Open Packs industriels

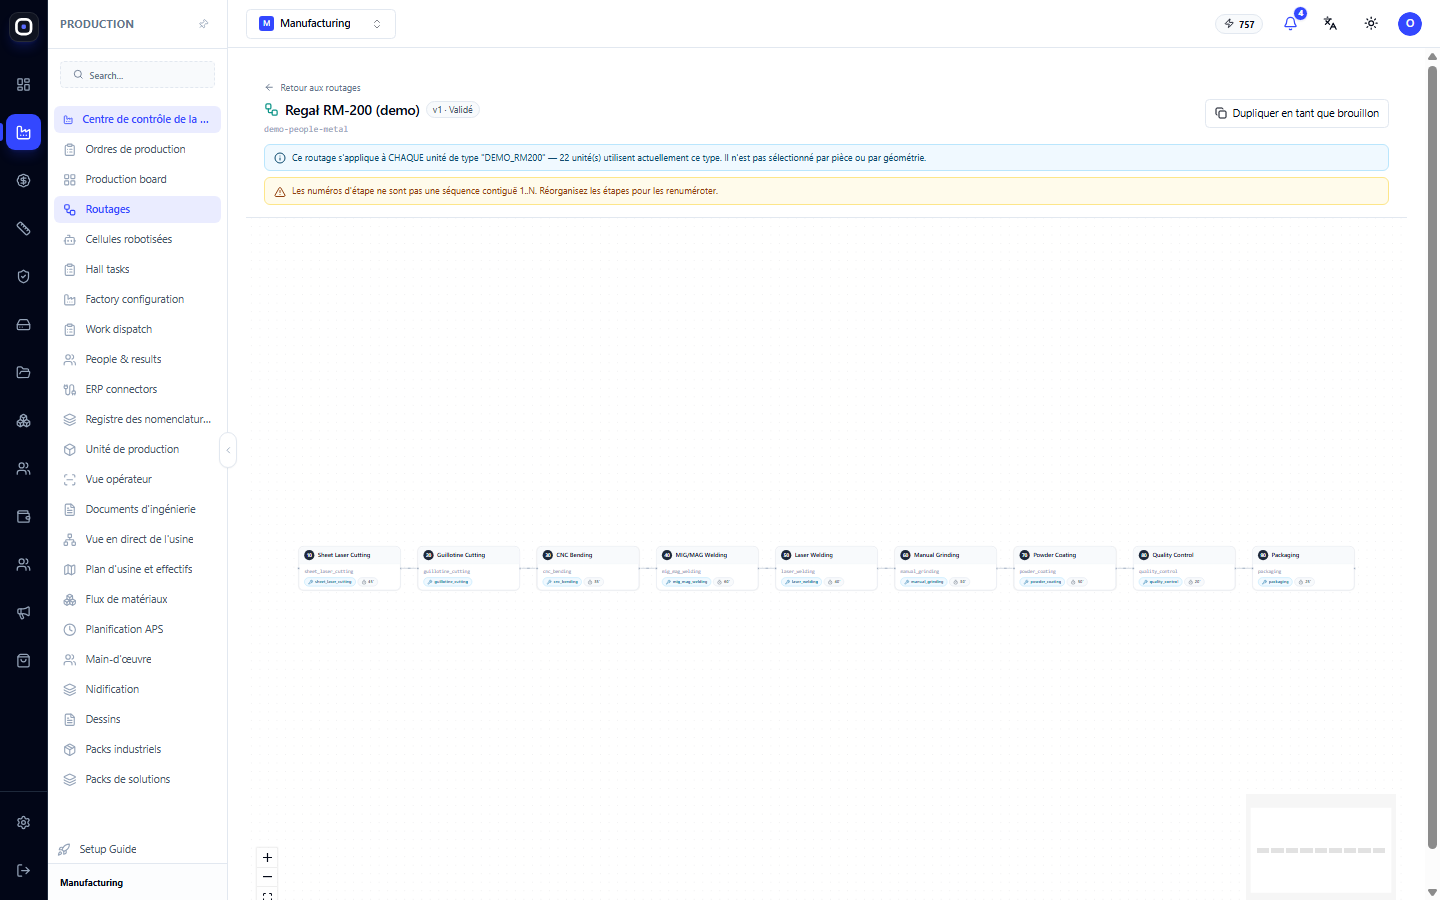click(138, 749)
